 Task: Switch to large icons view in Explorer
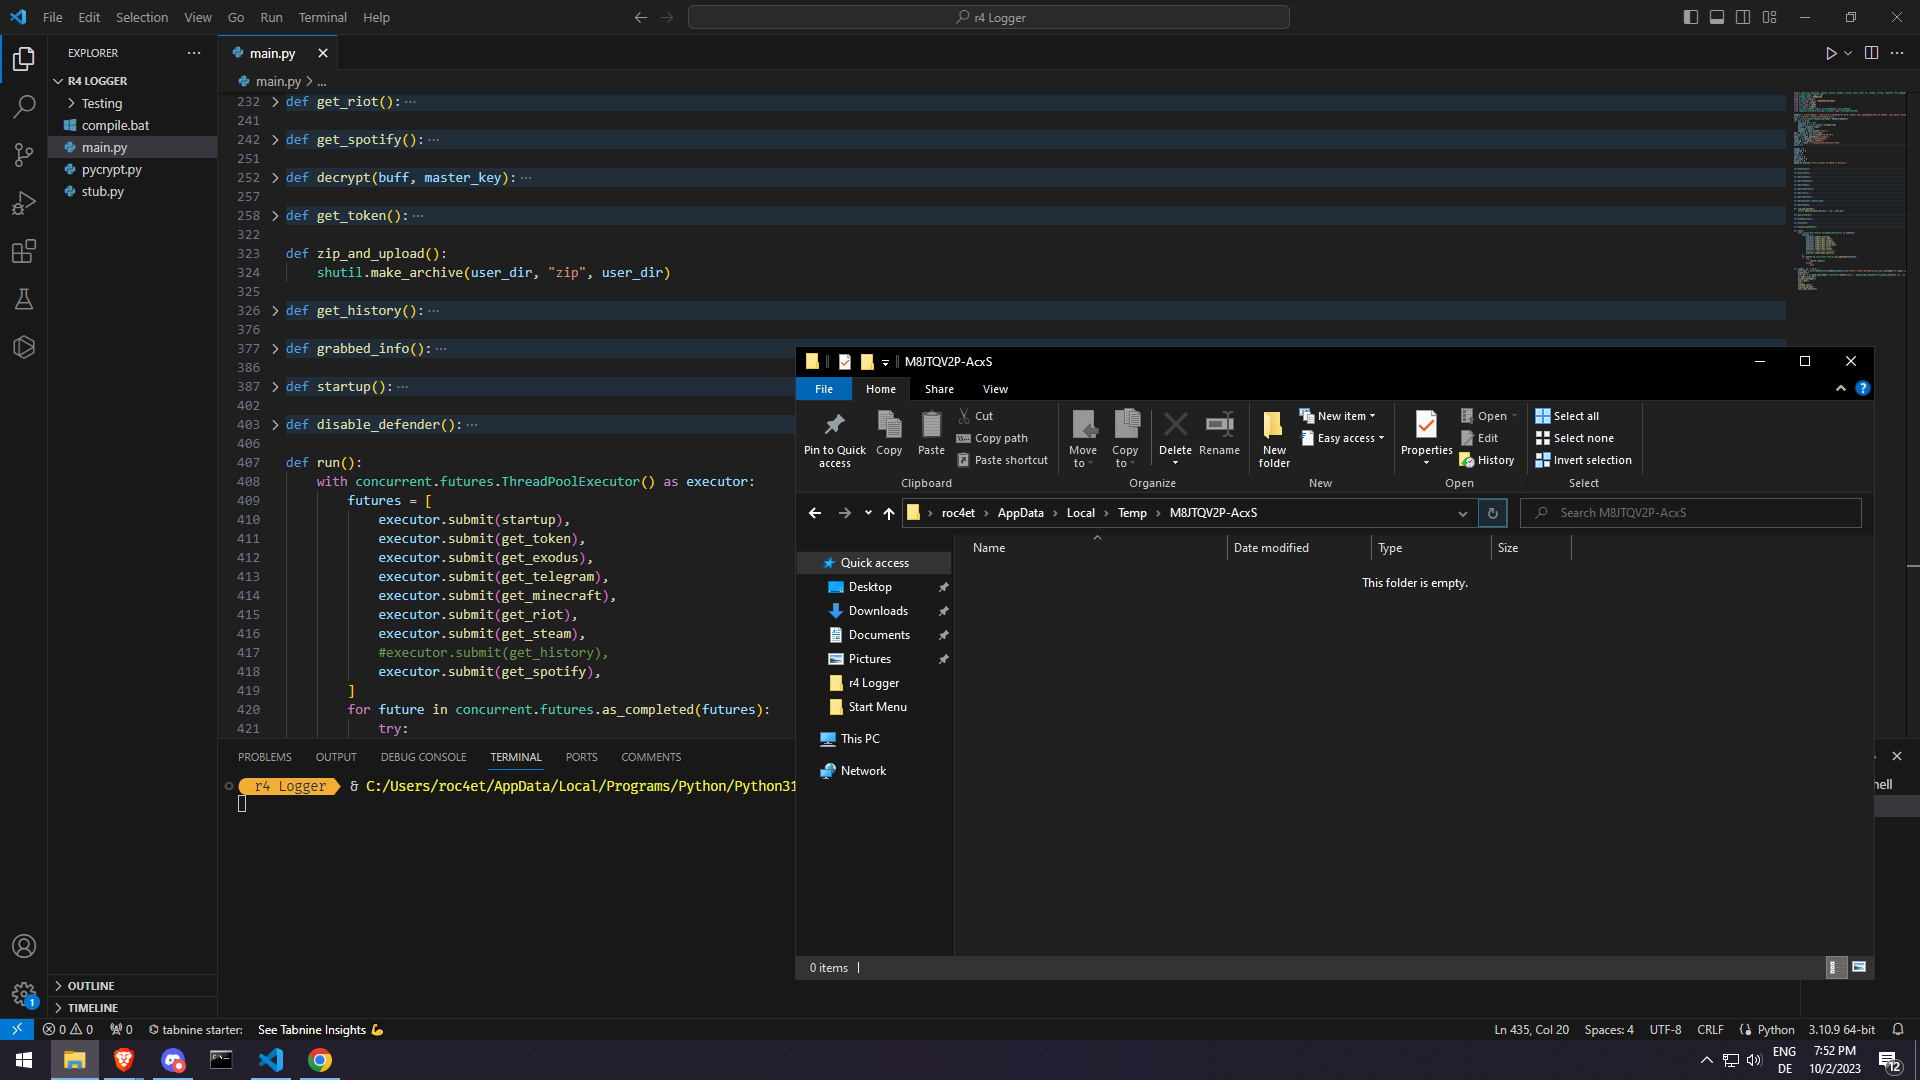(1859, 967)
